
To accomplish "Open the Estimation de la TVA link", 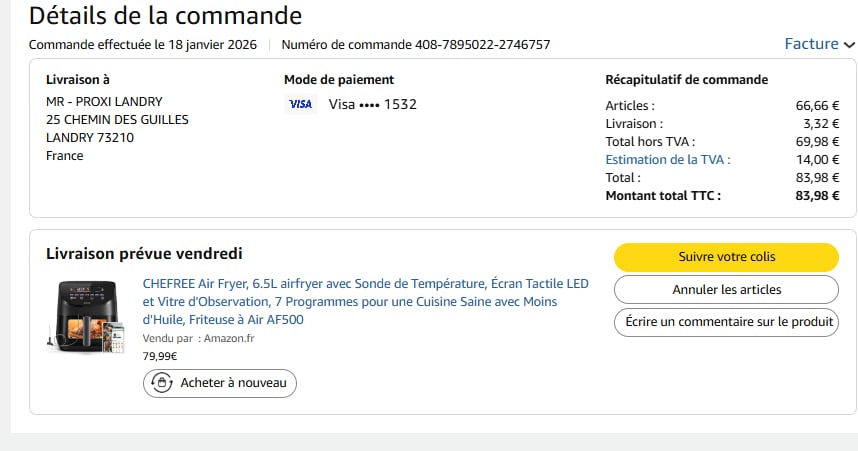I will 667,160.
